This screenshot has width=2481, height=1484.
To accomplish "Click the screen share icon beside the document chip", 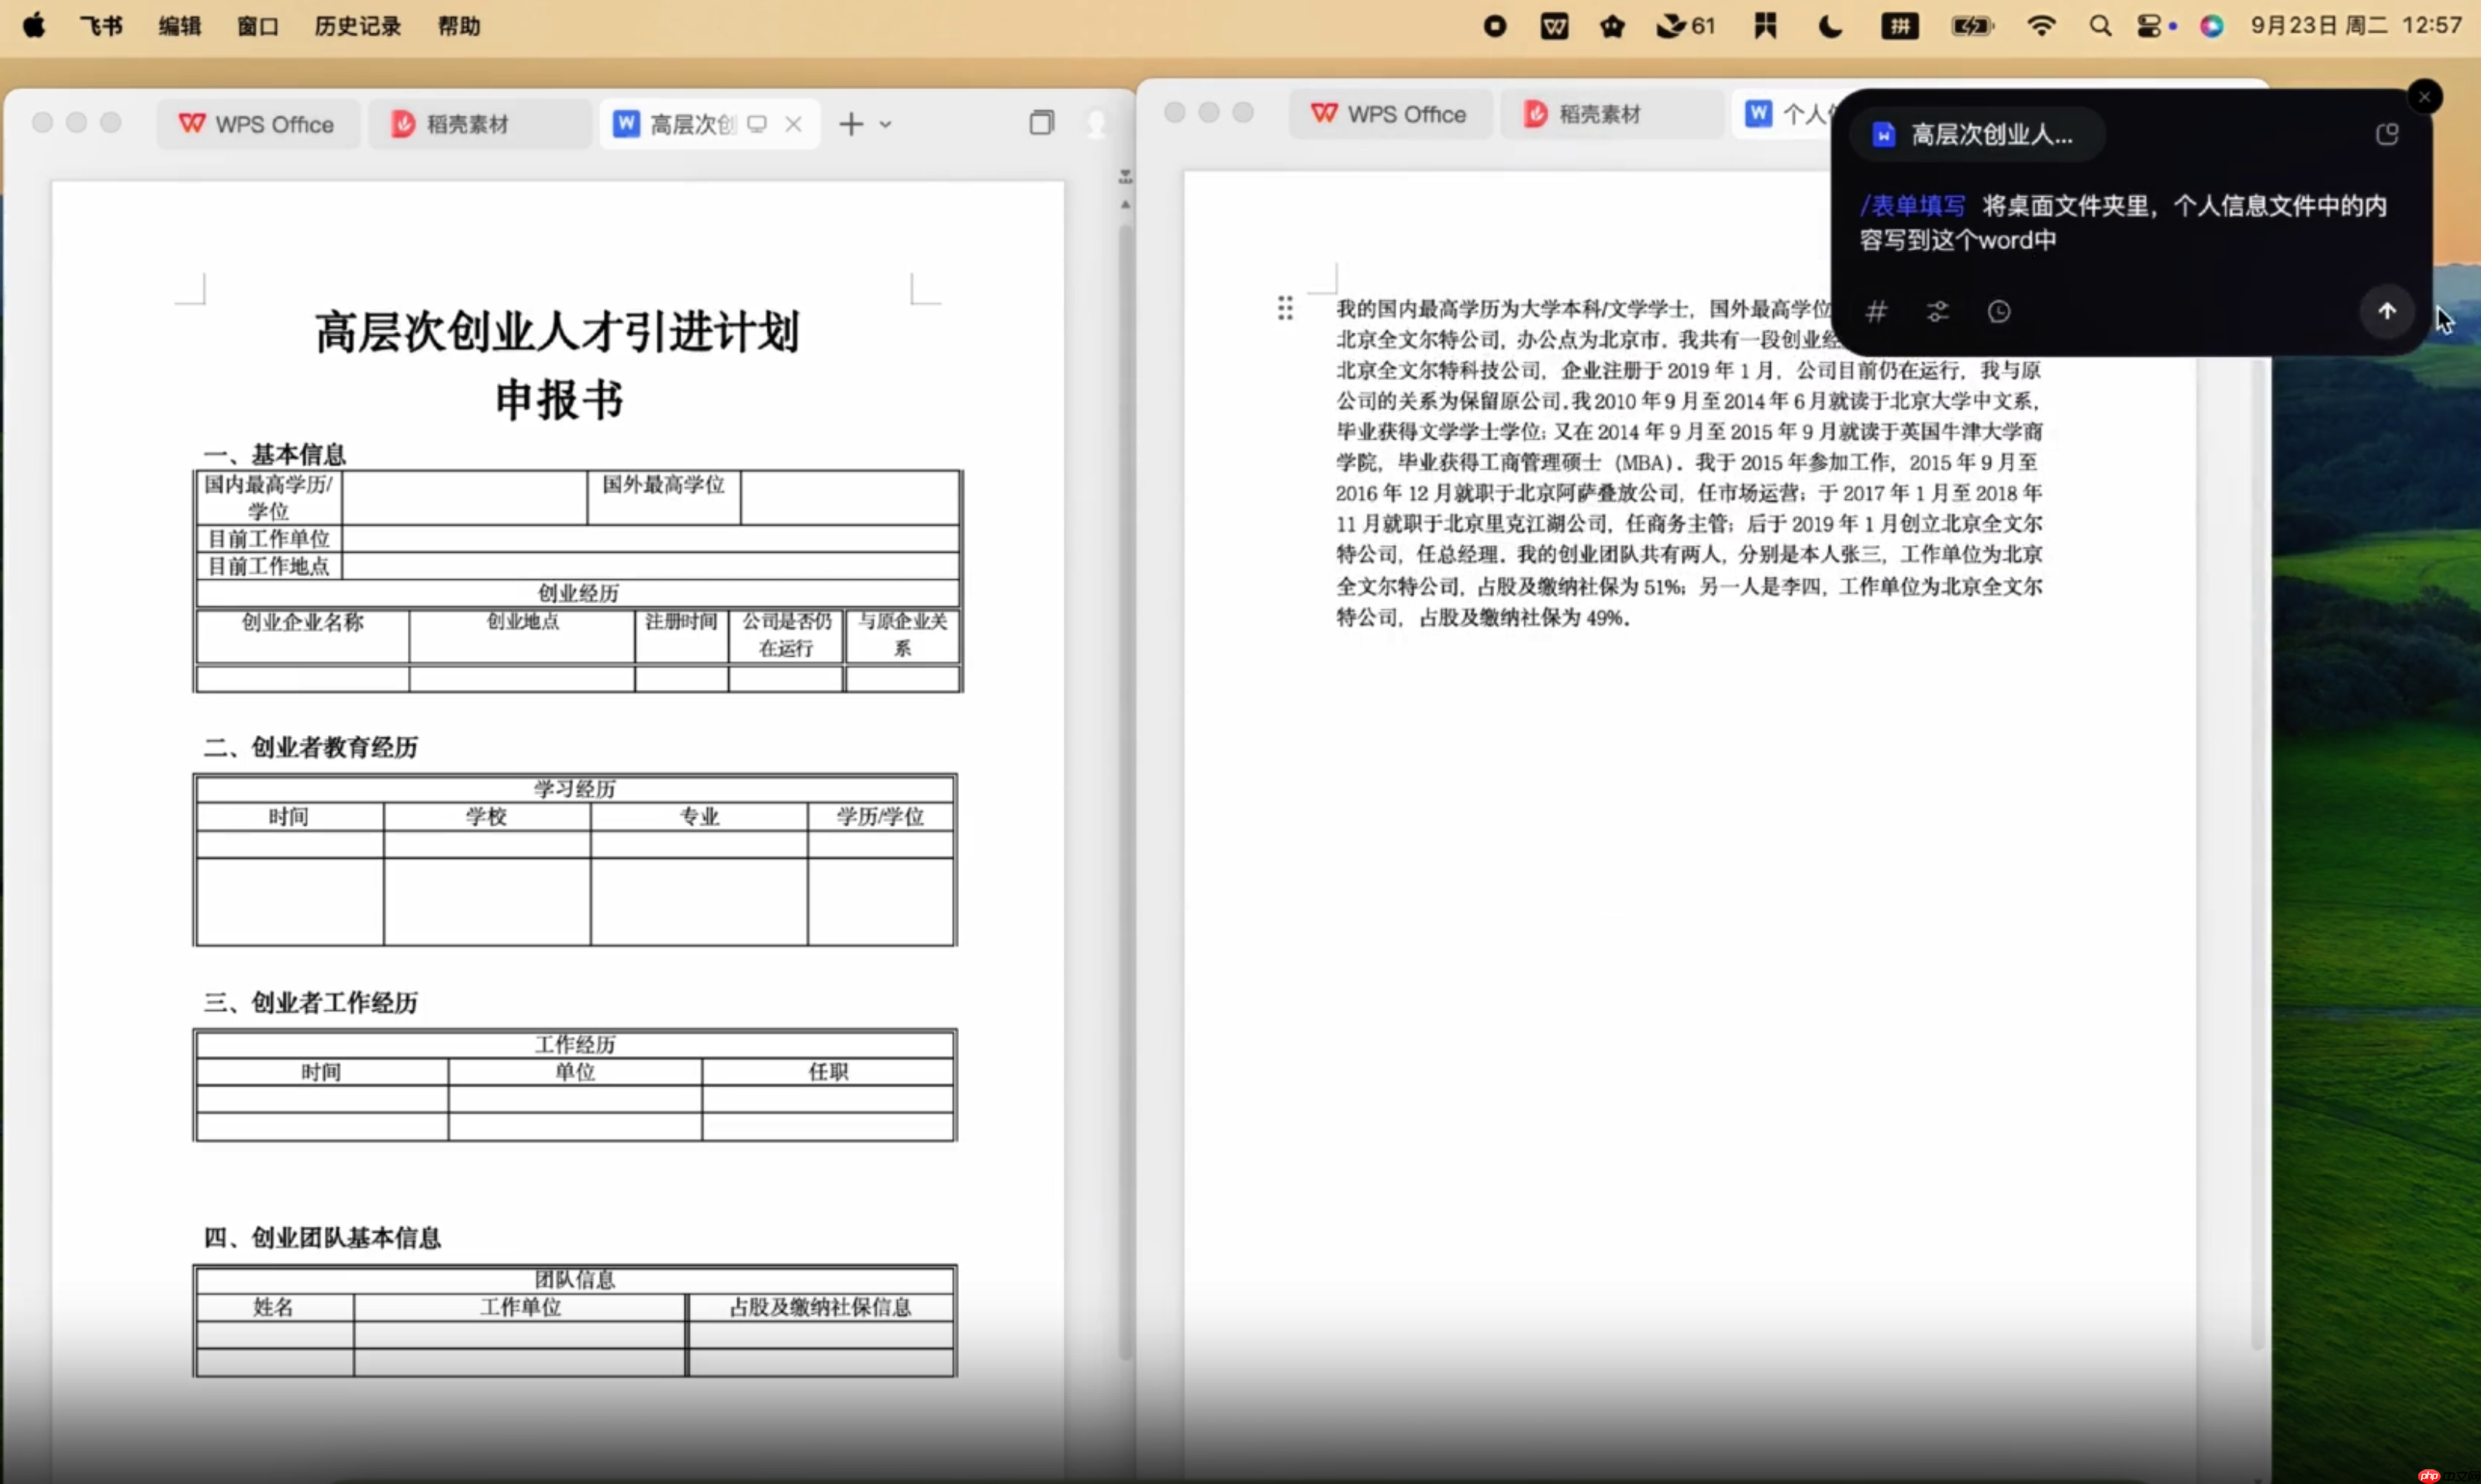I will 757,123.
